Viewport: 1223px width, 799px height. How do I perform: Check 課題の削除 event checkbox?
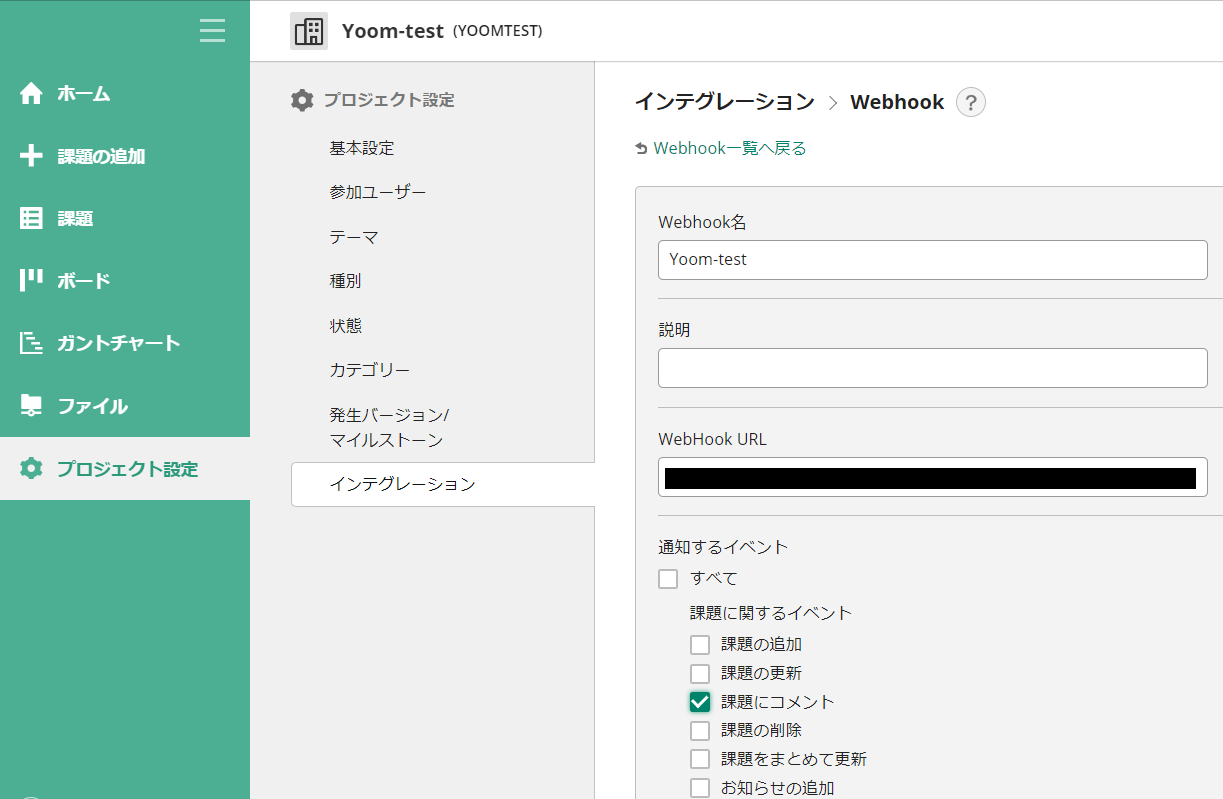pos(700,731)
